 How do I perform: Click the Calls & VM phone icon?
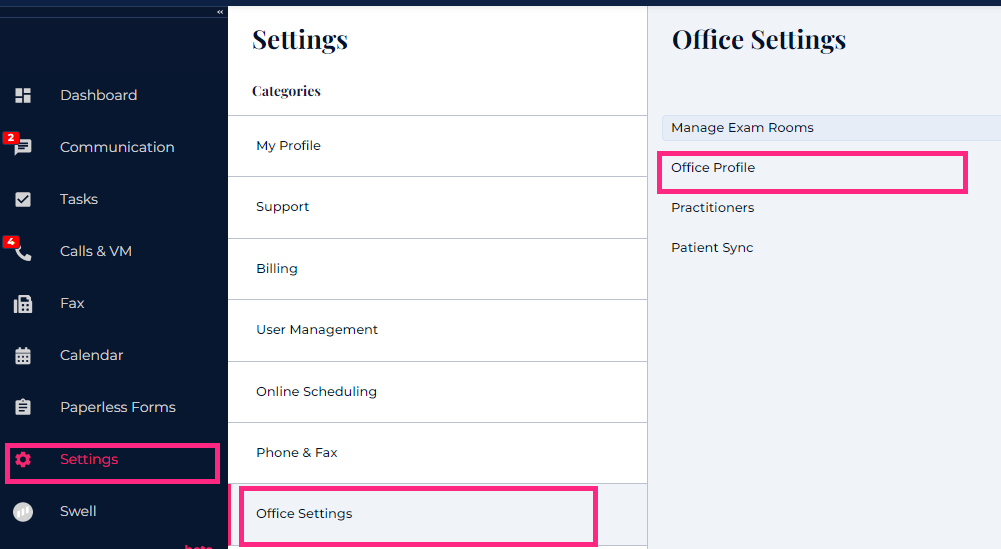(x=23, y=252)
